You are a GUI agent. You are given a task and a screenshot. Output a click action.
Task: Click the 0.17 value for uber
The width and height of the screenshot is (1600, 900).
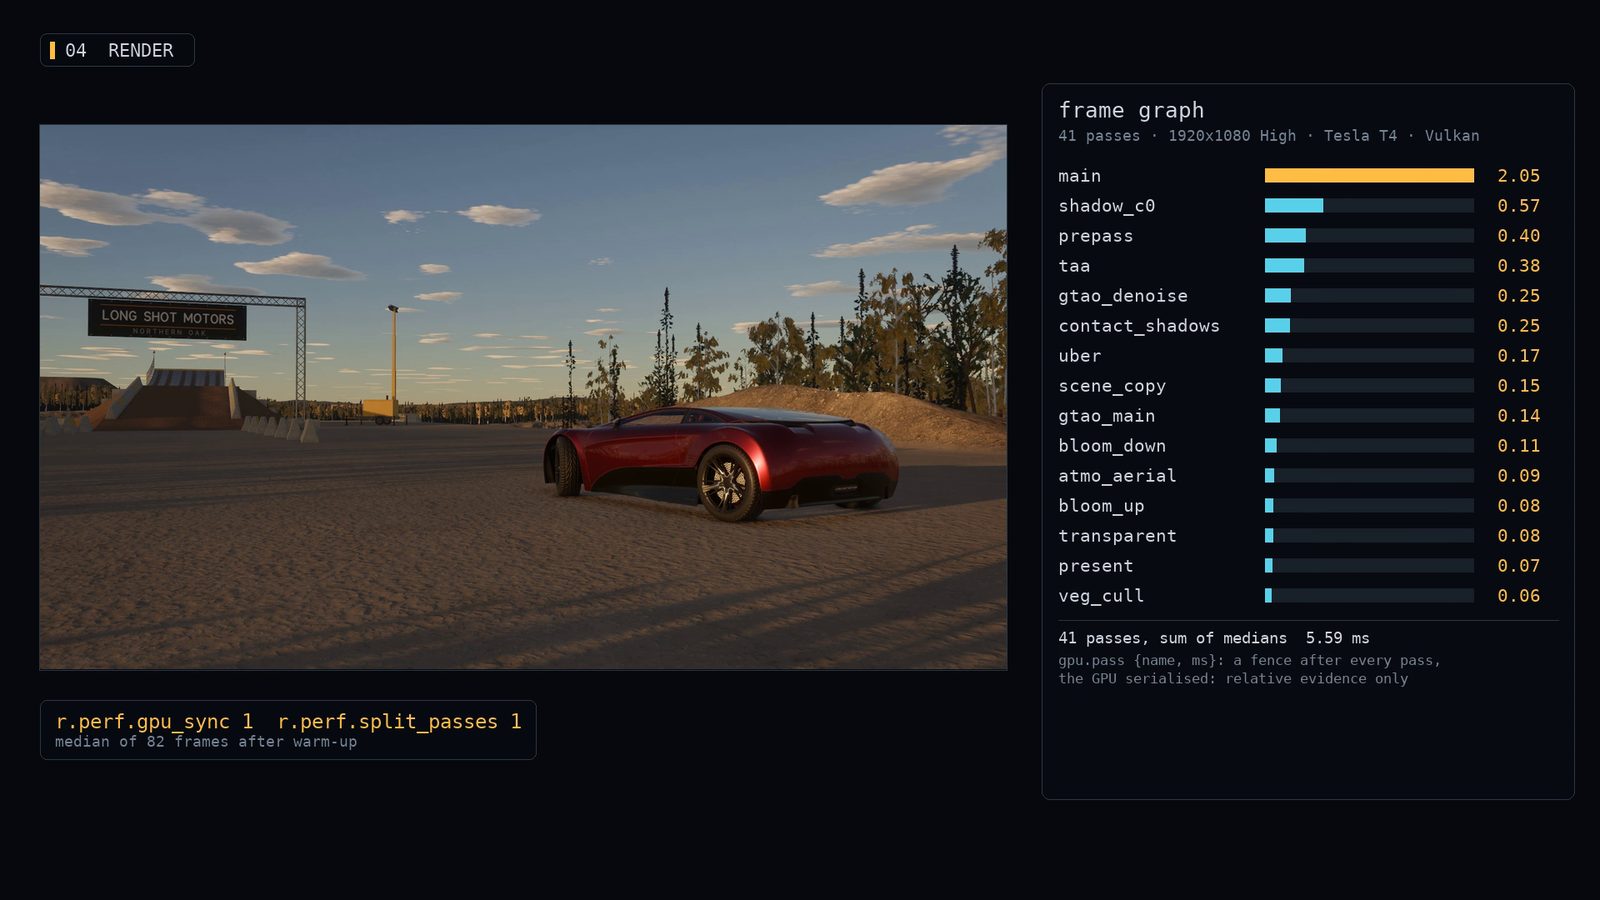(1518, 356)
